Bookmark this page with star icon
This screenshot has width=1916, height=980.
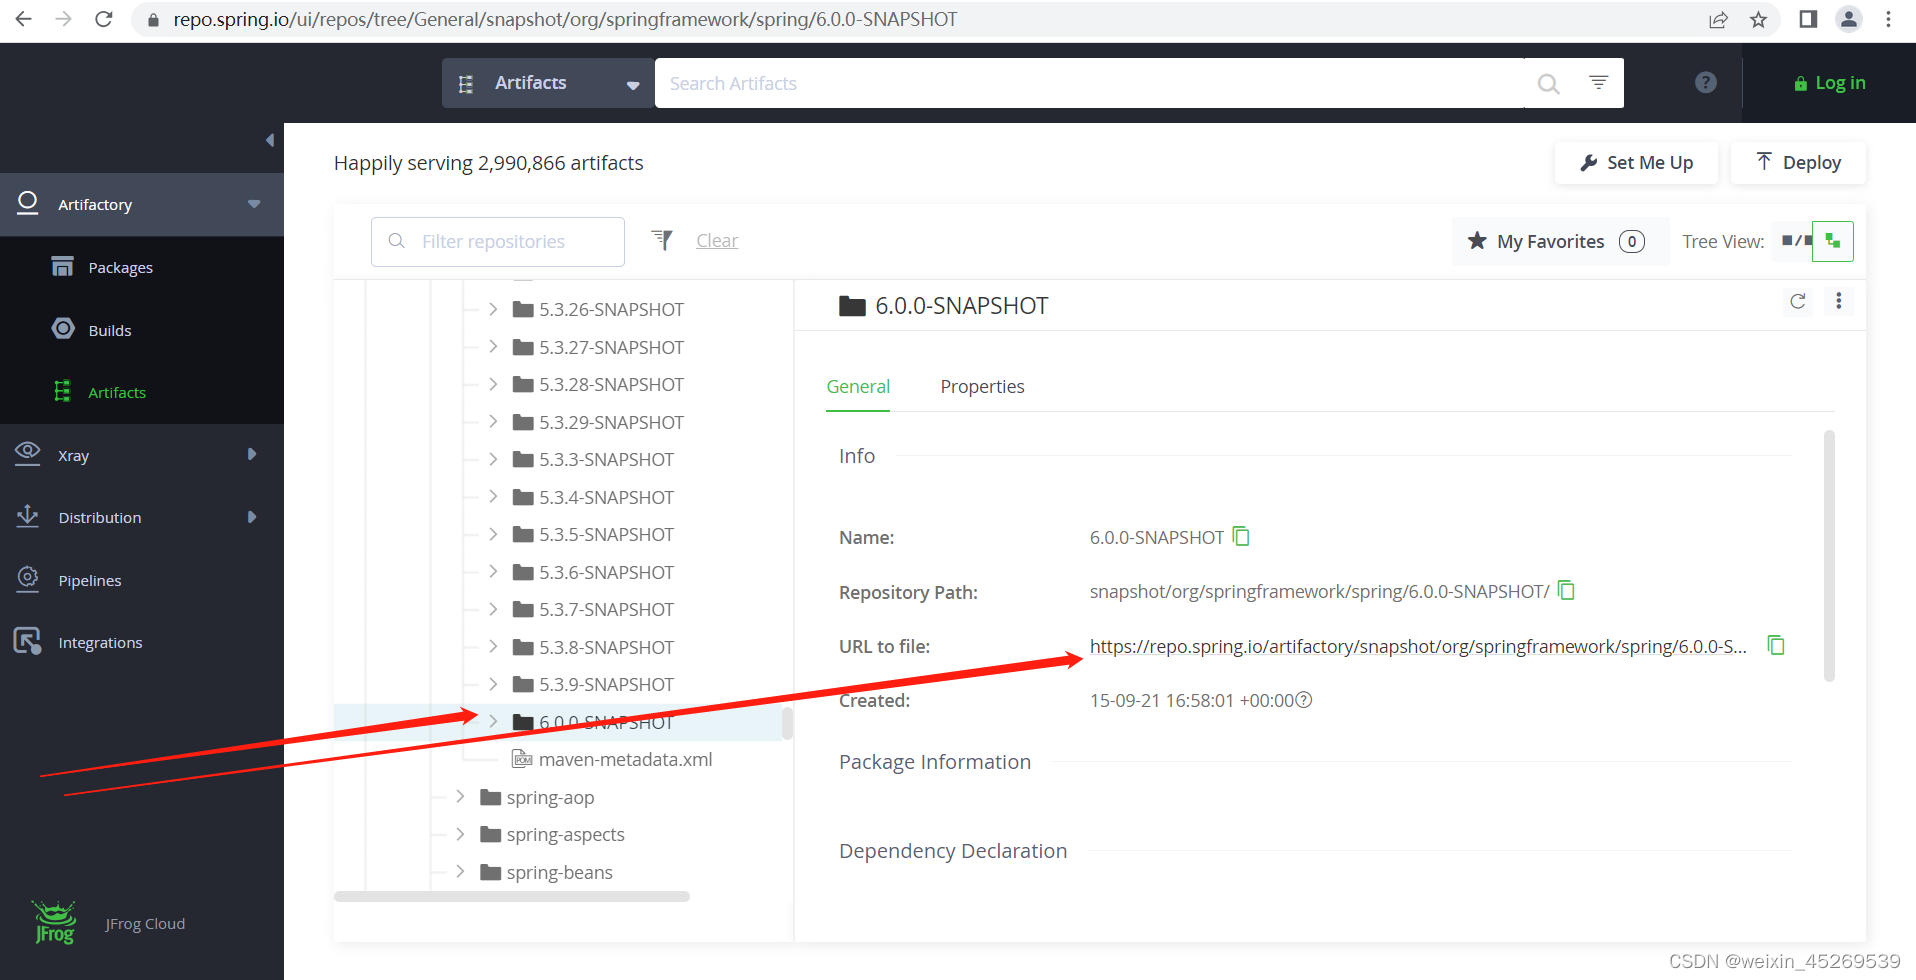(1758, 19)
